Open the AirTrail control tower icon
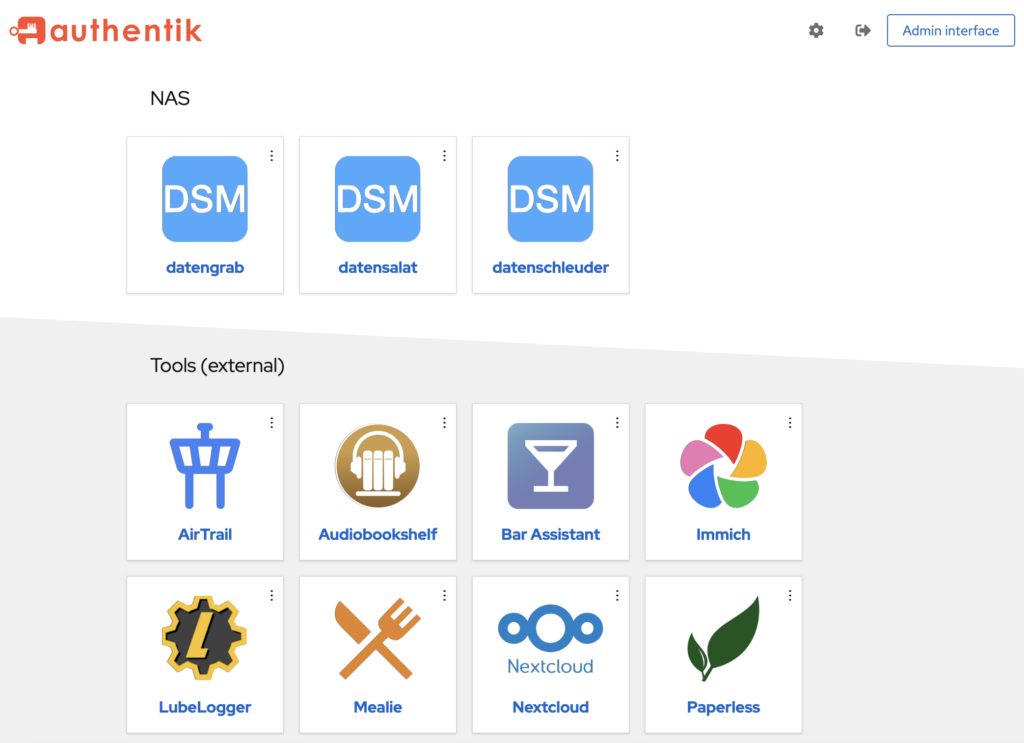 point(205,466)
